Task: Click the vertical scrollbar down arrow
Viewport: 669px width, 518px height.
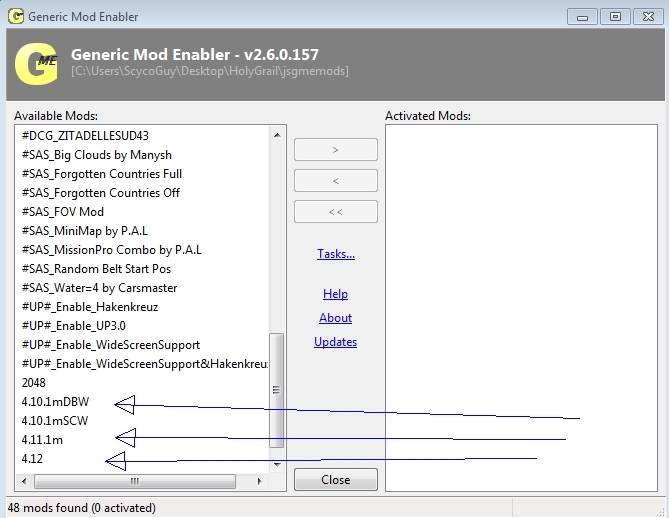Action: point(277,465)
